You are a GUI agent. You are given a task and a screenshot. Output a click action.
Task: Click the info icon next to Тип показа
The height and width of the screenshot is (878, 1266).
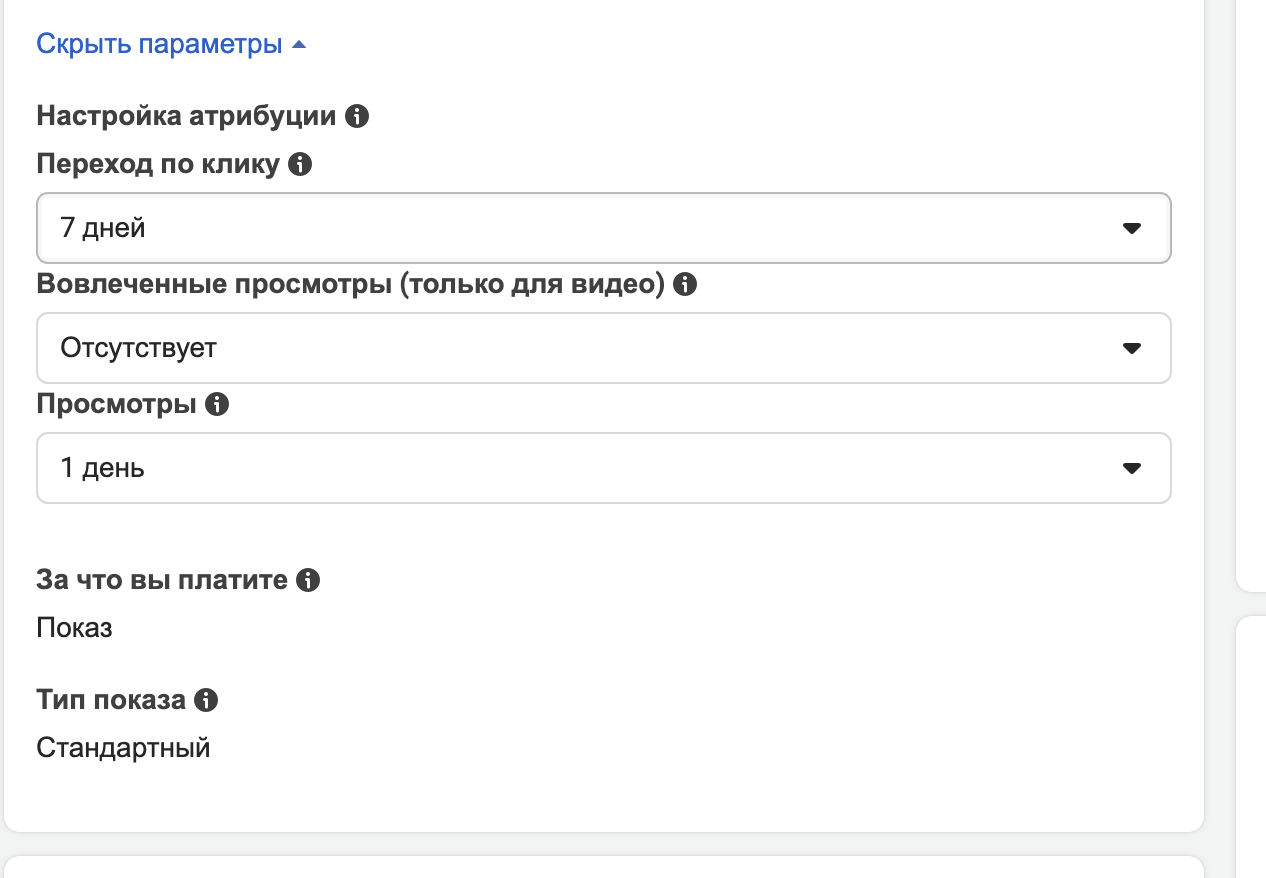click(x=206, y=700)
